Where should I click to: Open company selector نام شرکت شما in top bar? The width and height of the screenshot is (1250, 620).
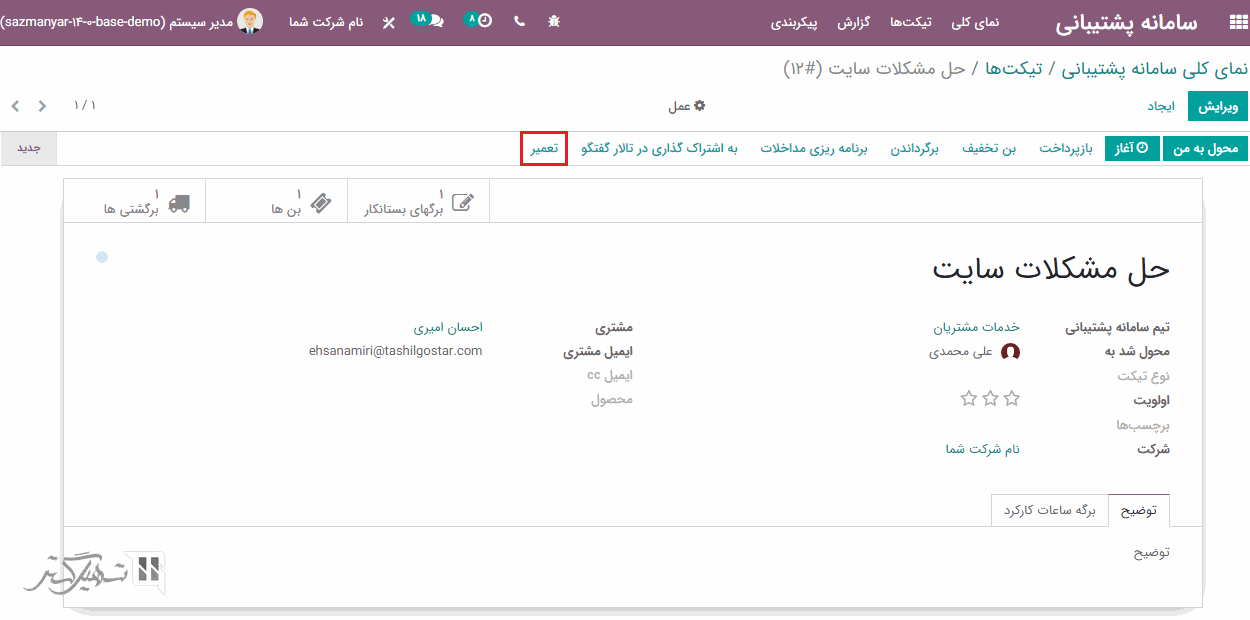tap(326, 21)
